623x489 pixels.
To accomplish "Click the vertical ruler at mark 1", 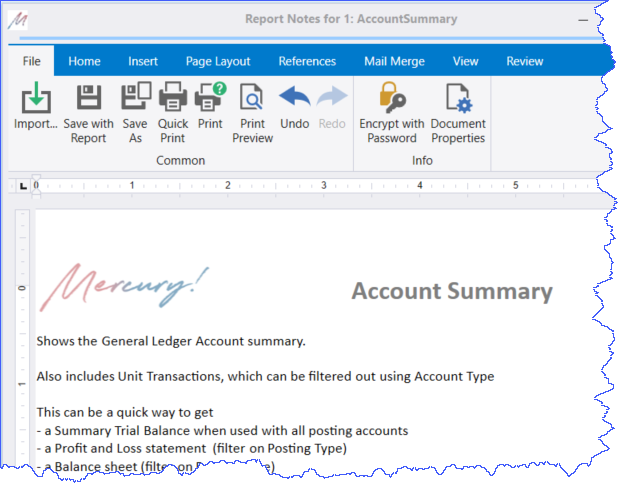I will pyautogui.click(x=22, y=384).
